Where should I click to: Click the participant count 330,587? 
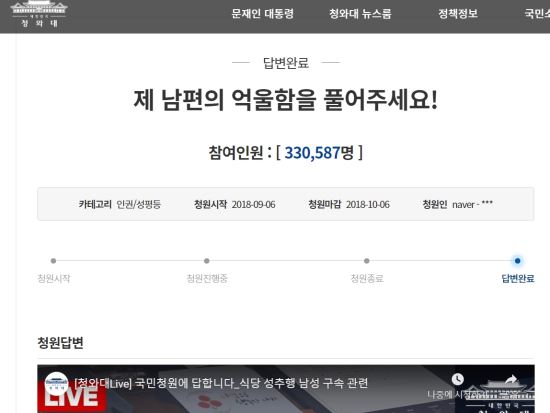pos(312,153)
